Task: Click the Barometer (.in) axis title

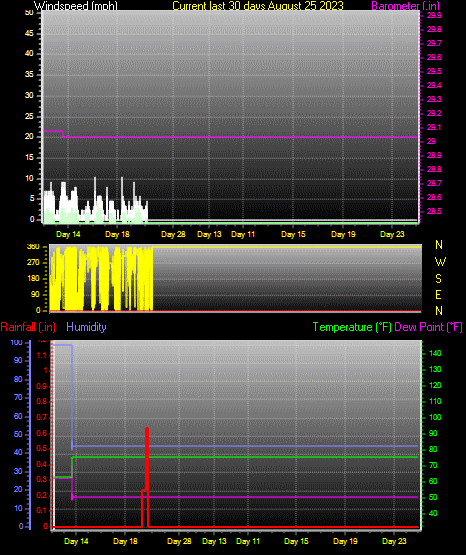Action: click(405, 6)
